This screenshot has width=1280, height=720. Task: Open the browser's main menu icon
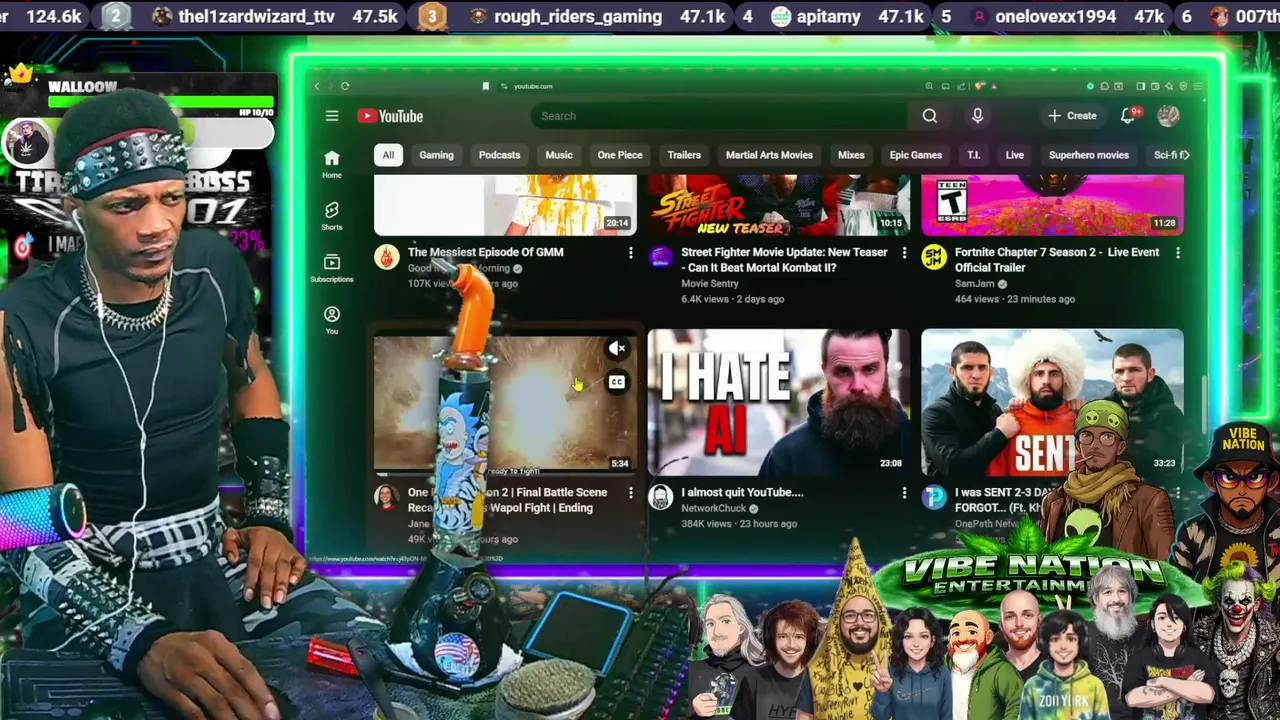[x=1198, y=87]
